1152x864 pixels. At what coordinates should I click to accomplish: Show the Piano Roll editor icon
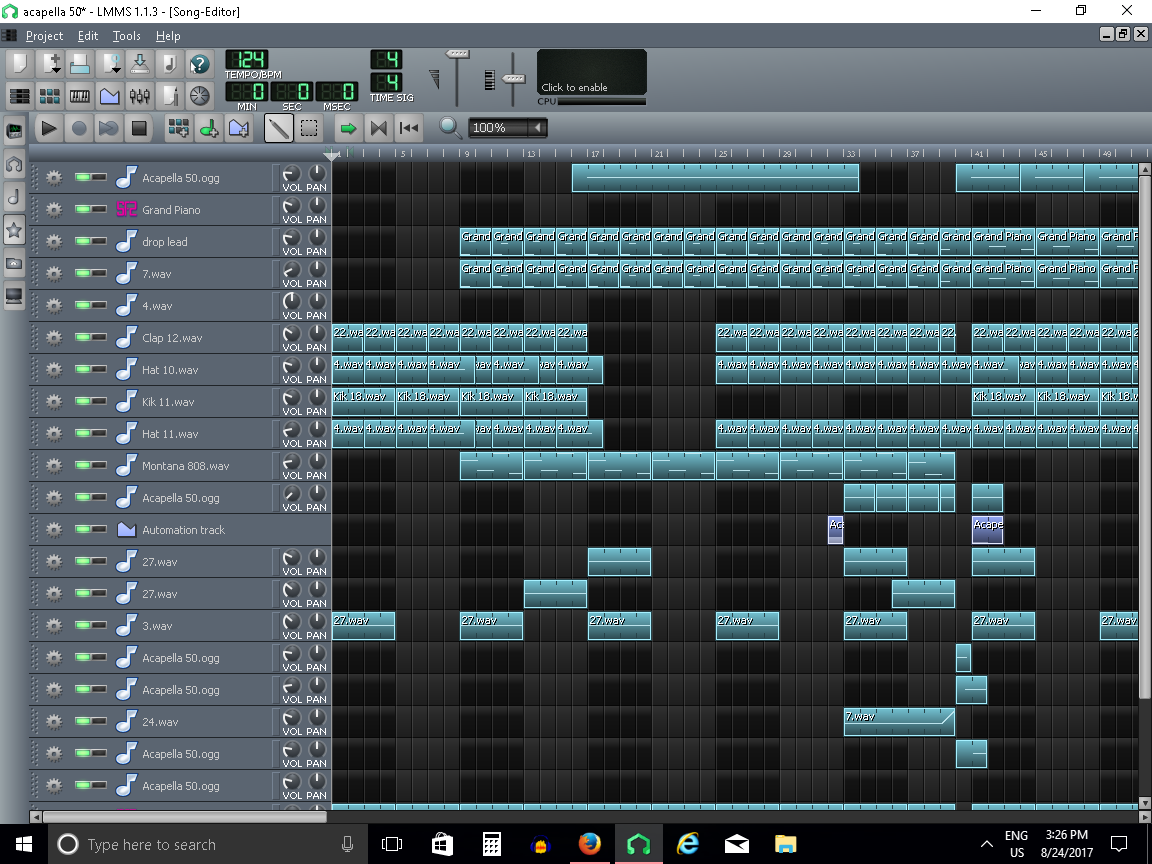(x=80, y=96)
